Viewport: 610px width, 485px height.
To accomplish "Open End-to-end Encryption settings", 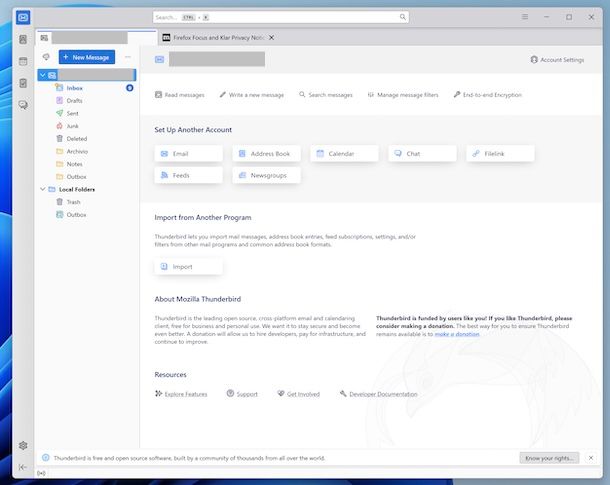I will click(487, 95).
